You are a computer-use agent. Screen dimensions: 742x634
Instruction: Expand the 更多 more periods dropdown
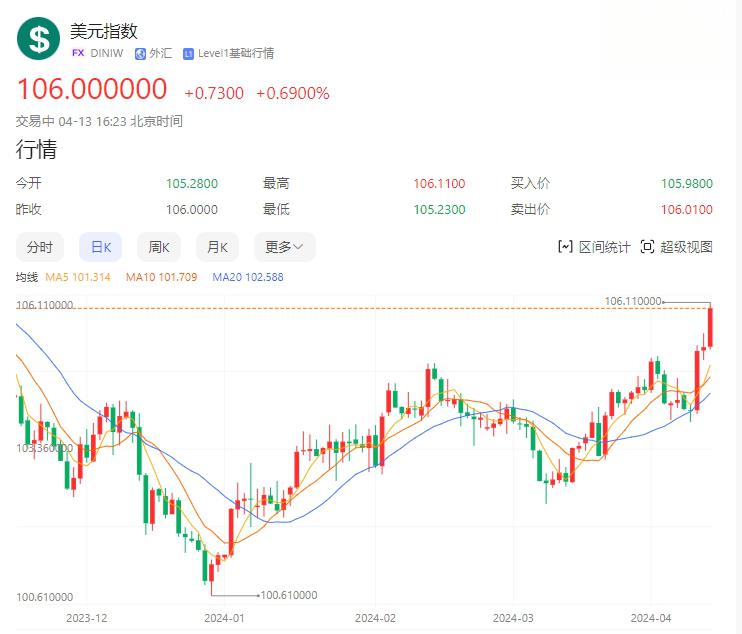coord(284,247)
